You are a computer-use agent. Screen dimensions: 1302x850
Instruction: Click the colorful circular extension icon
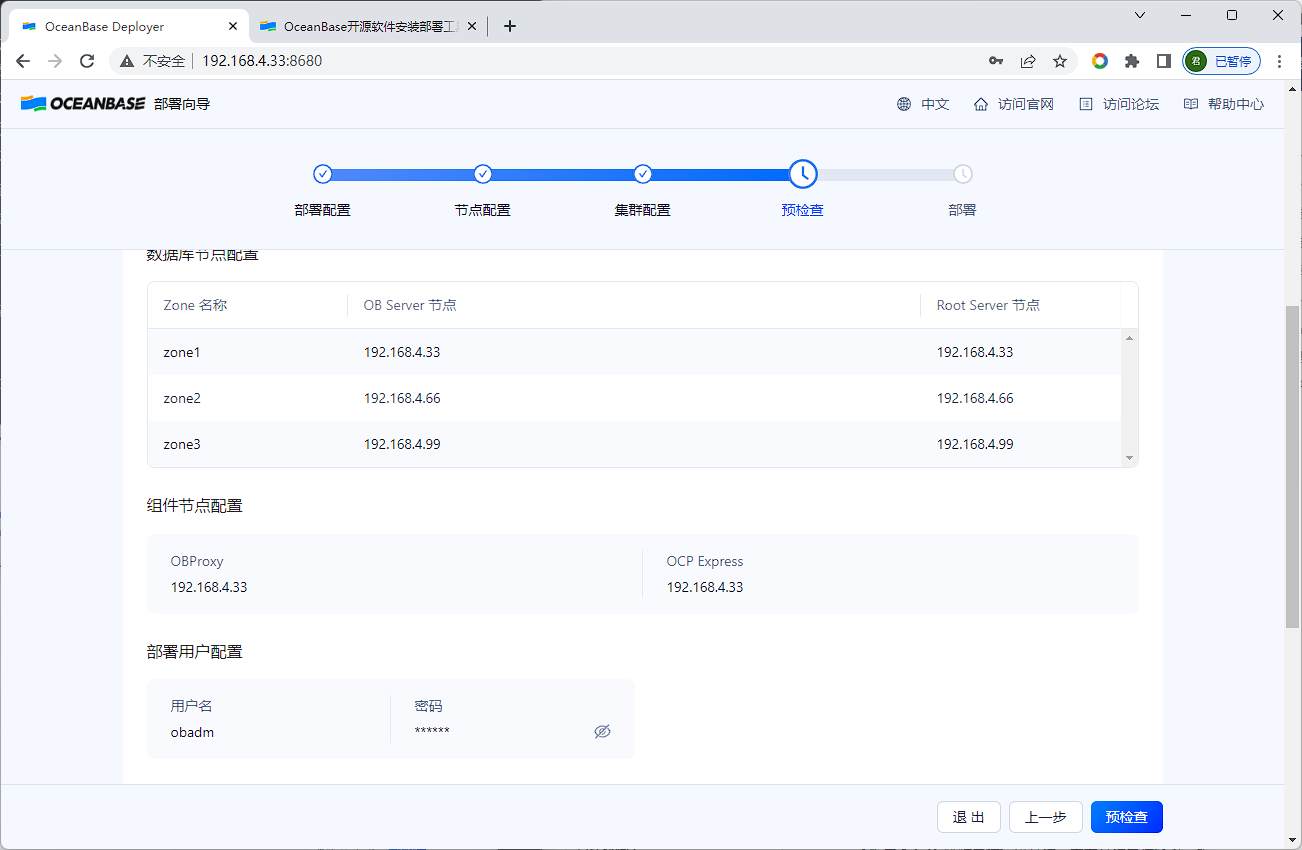[x=1100, y=61]
